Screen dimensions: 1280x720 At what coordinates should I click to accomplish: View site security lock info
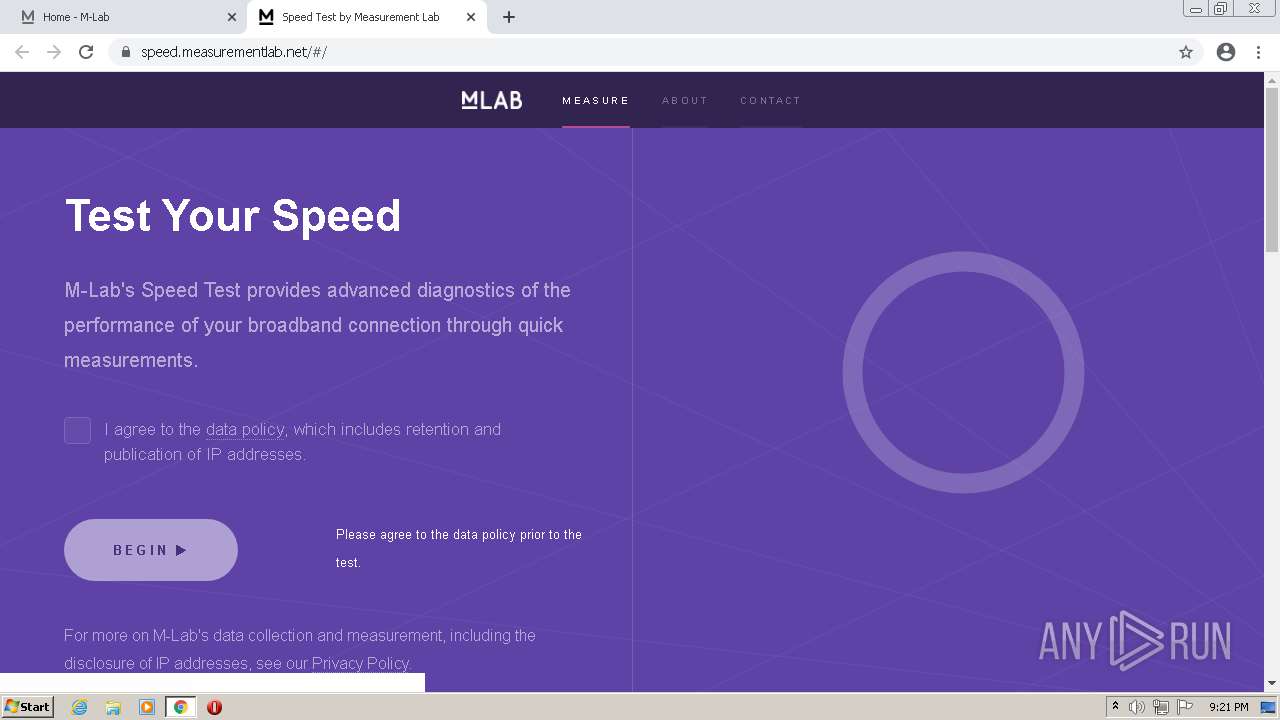(125, 52)
